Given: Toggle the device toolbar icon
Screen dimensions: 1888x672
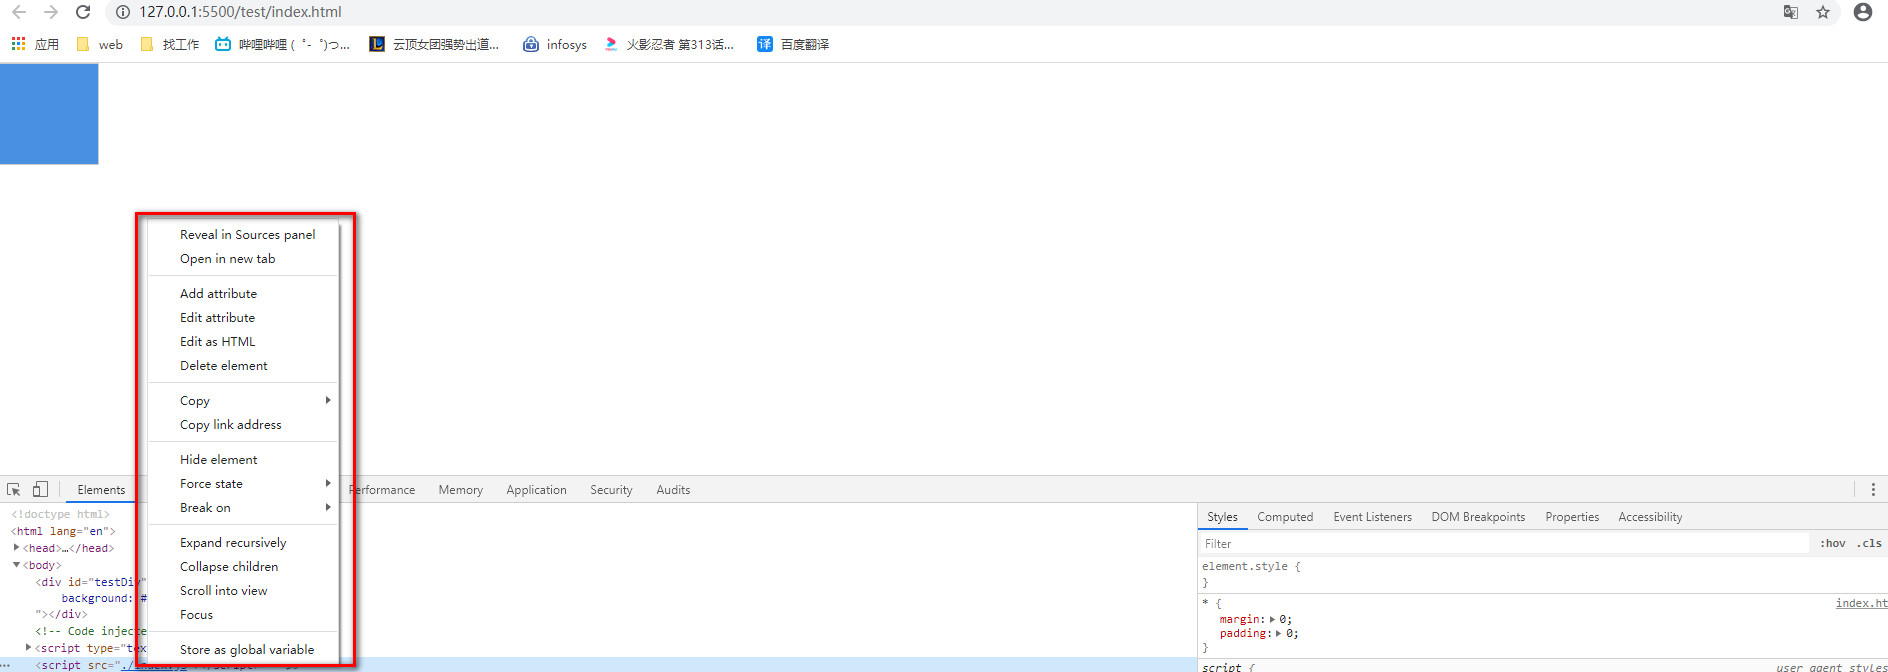Looking at the screenshot, I should pyautogui.click(x=40, y=489).
